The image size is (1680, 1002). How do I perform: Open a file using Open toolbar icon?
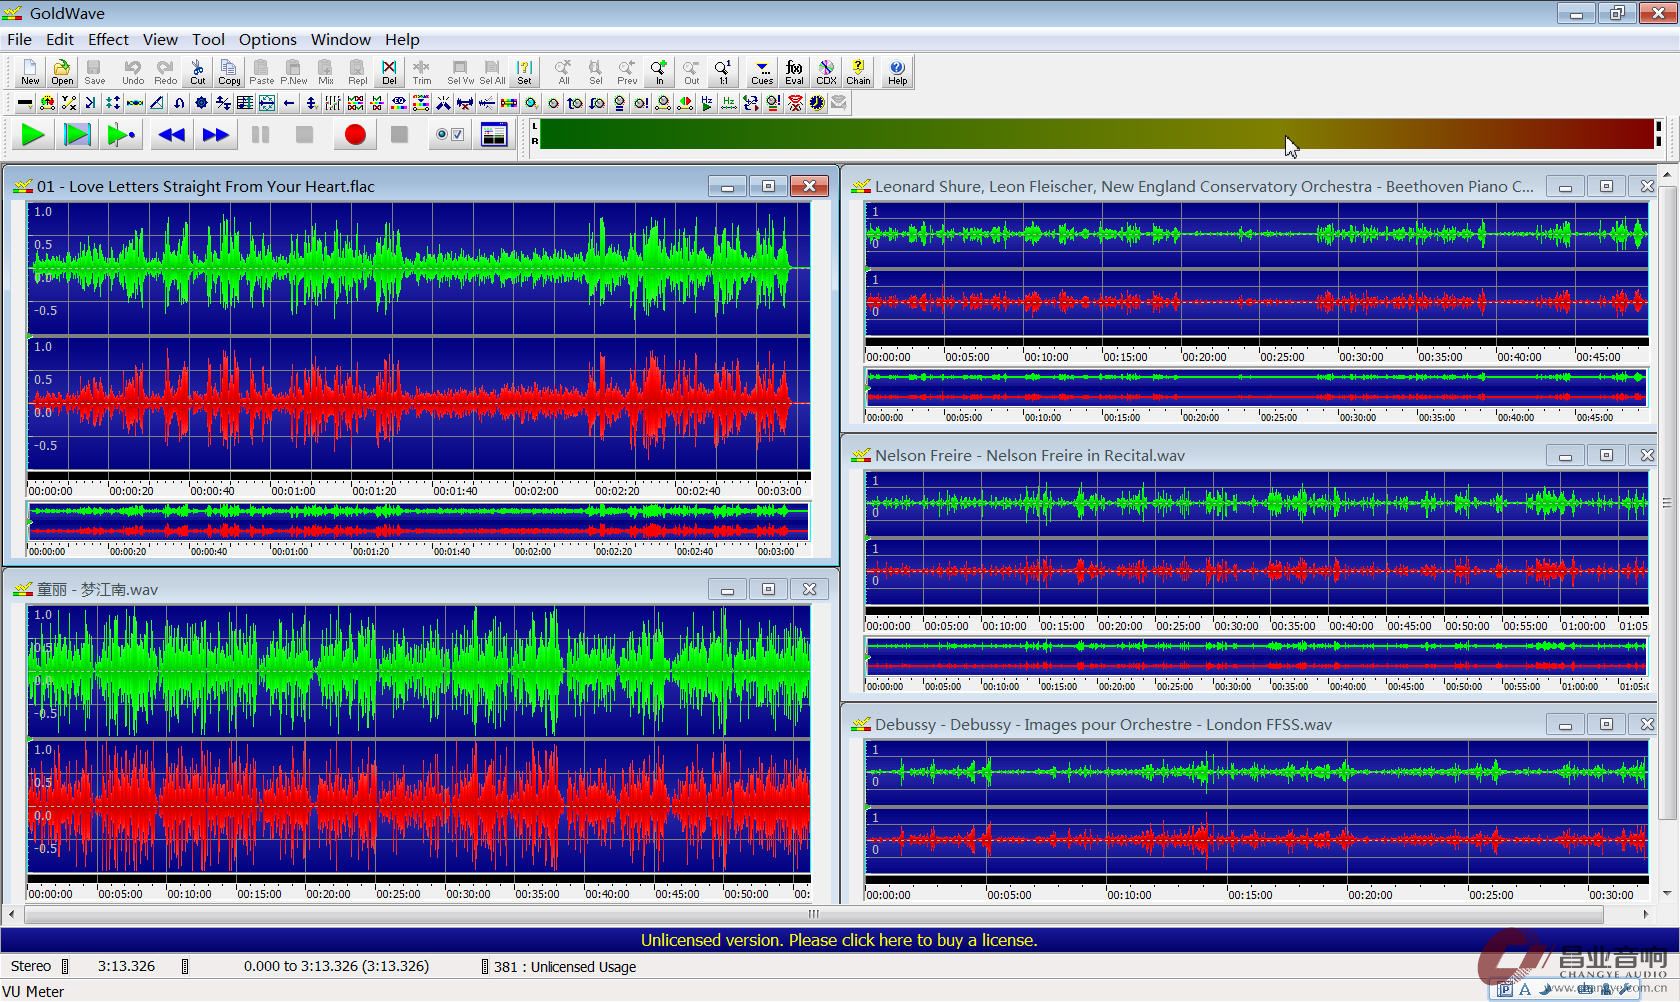(62, 71)
